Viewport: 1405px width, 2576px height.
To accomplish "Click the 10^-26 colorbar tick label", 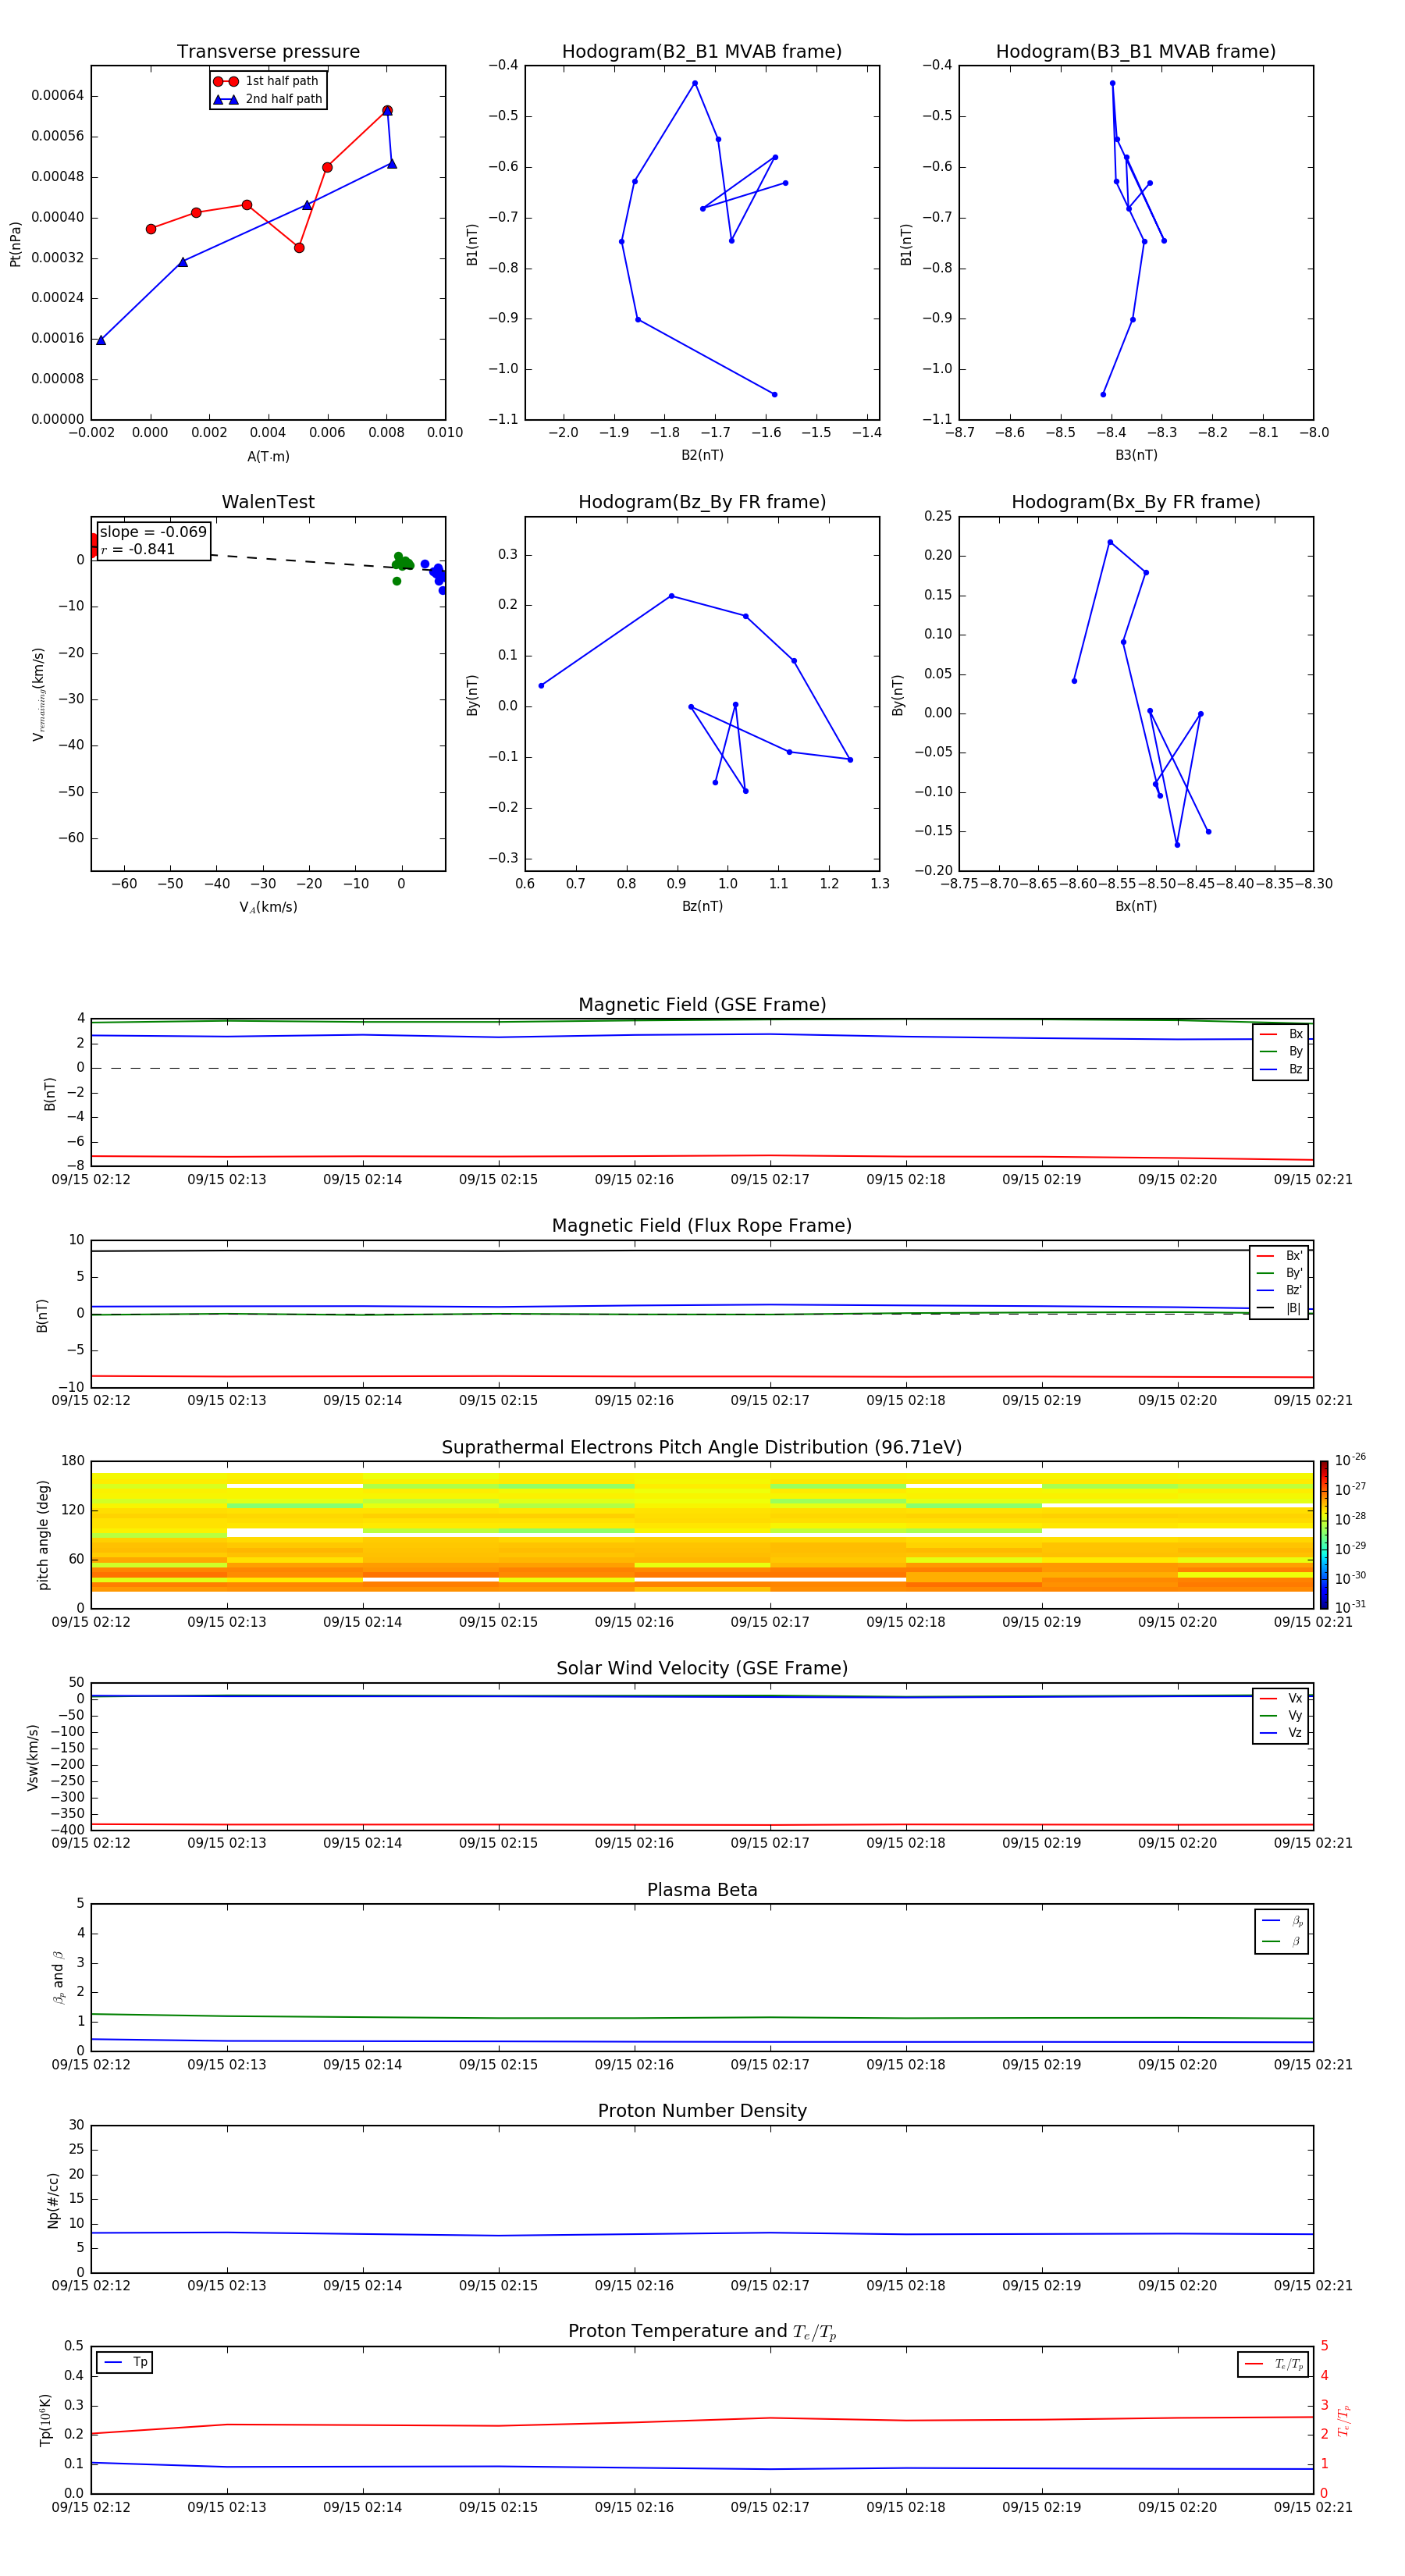I will click(x=1350, y=1460).
